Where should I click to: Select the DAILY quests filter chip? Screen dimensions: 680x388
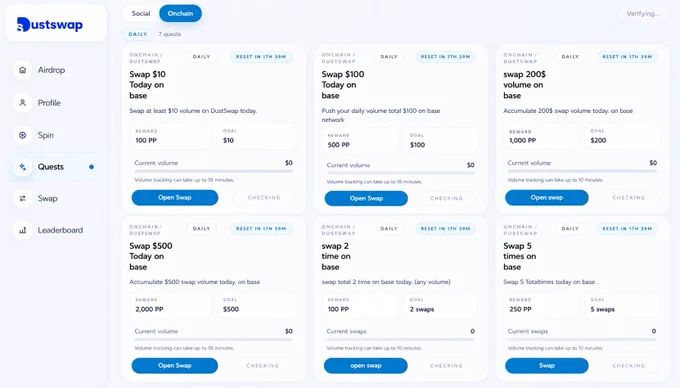(x=138, y=34)
